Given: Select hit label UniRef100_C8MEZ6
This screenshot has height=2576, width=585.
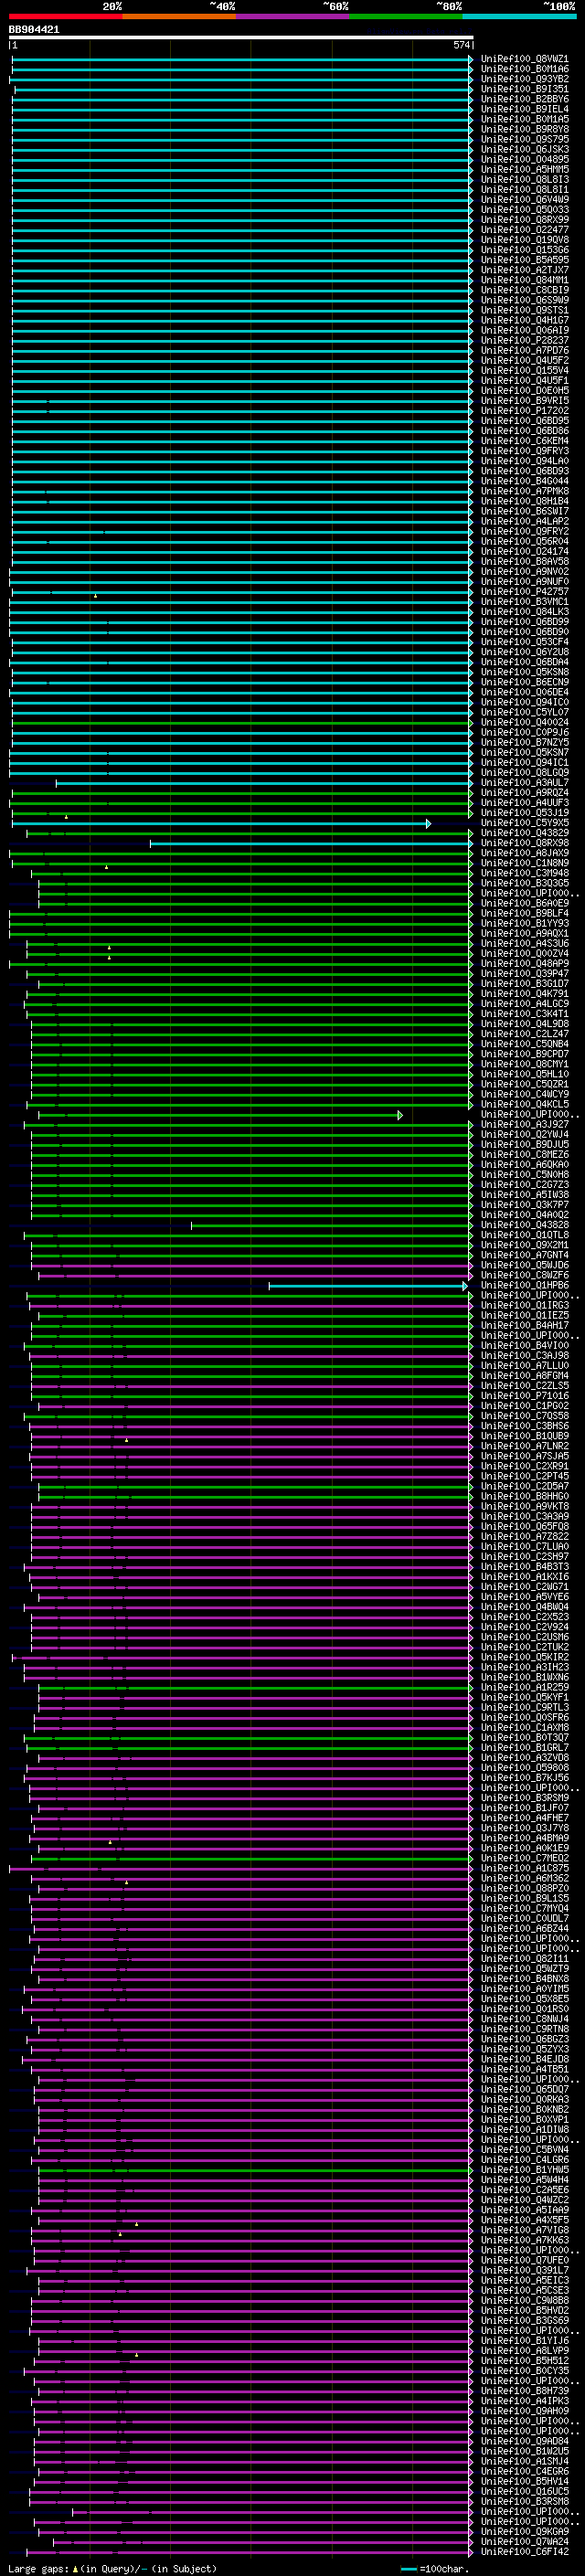Looking at the screenshot, I should pos(525,1154).
